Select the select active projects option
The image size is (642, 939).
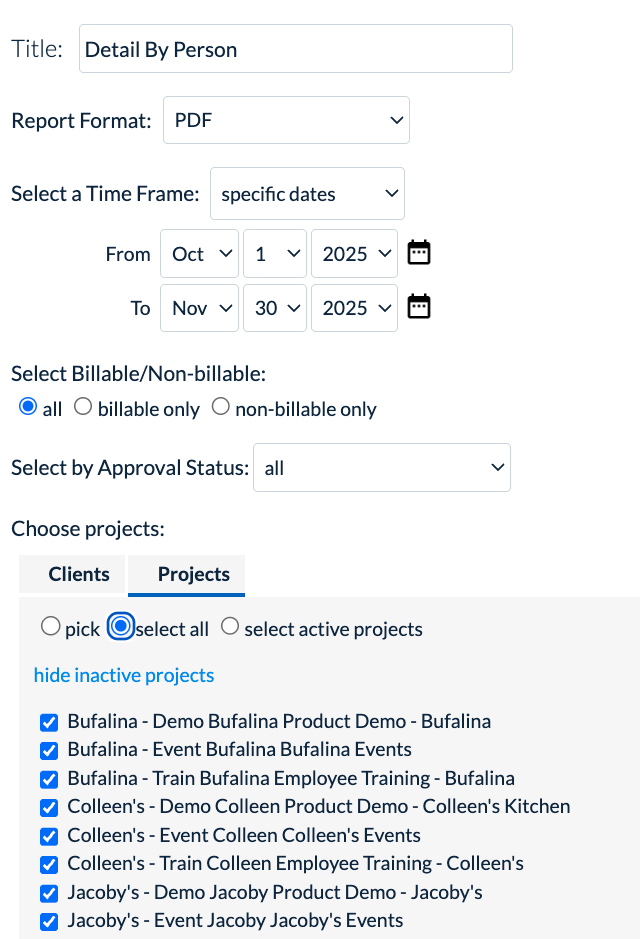229,626
